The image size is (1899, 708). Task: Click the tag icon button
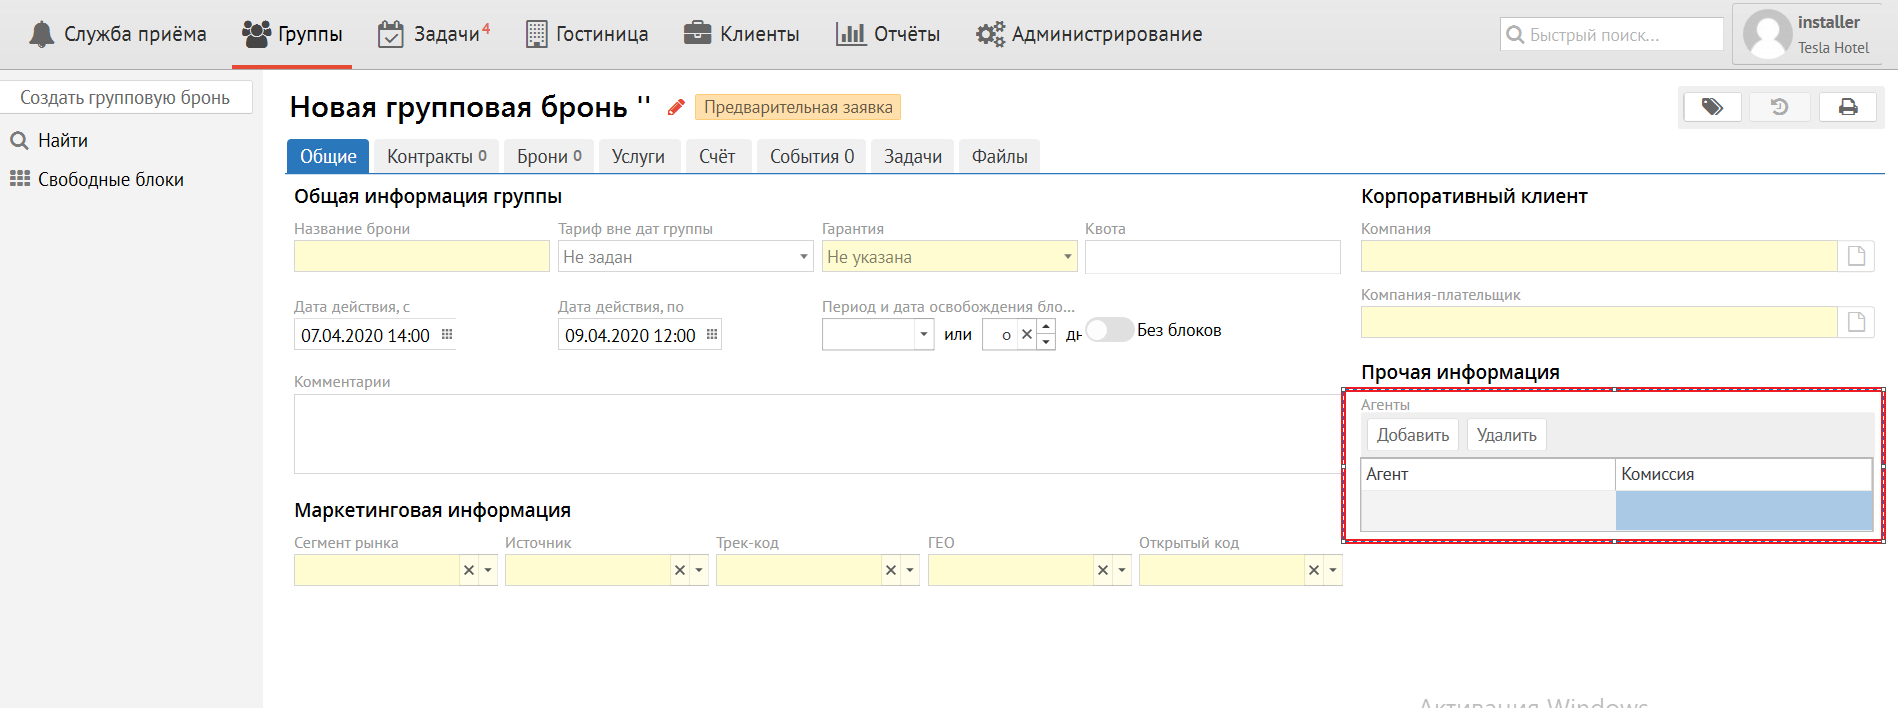point(1712,107)
